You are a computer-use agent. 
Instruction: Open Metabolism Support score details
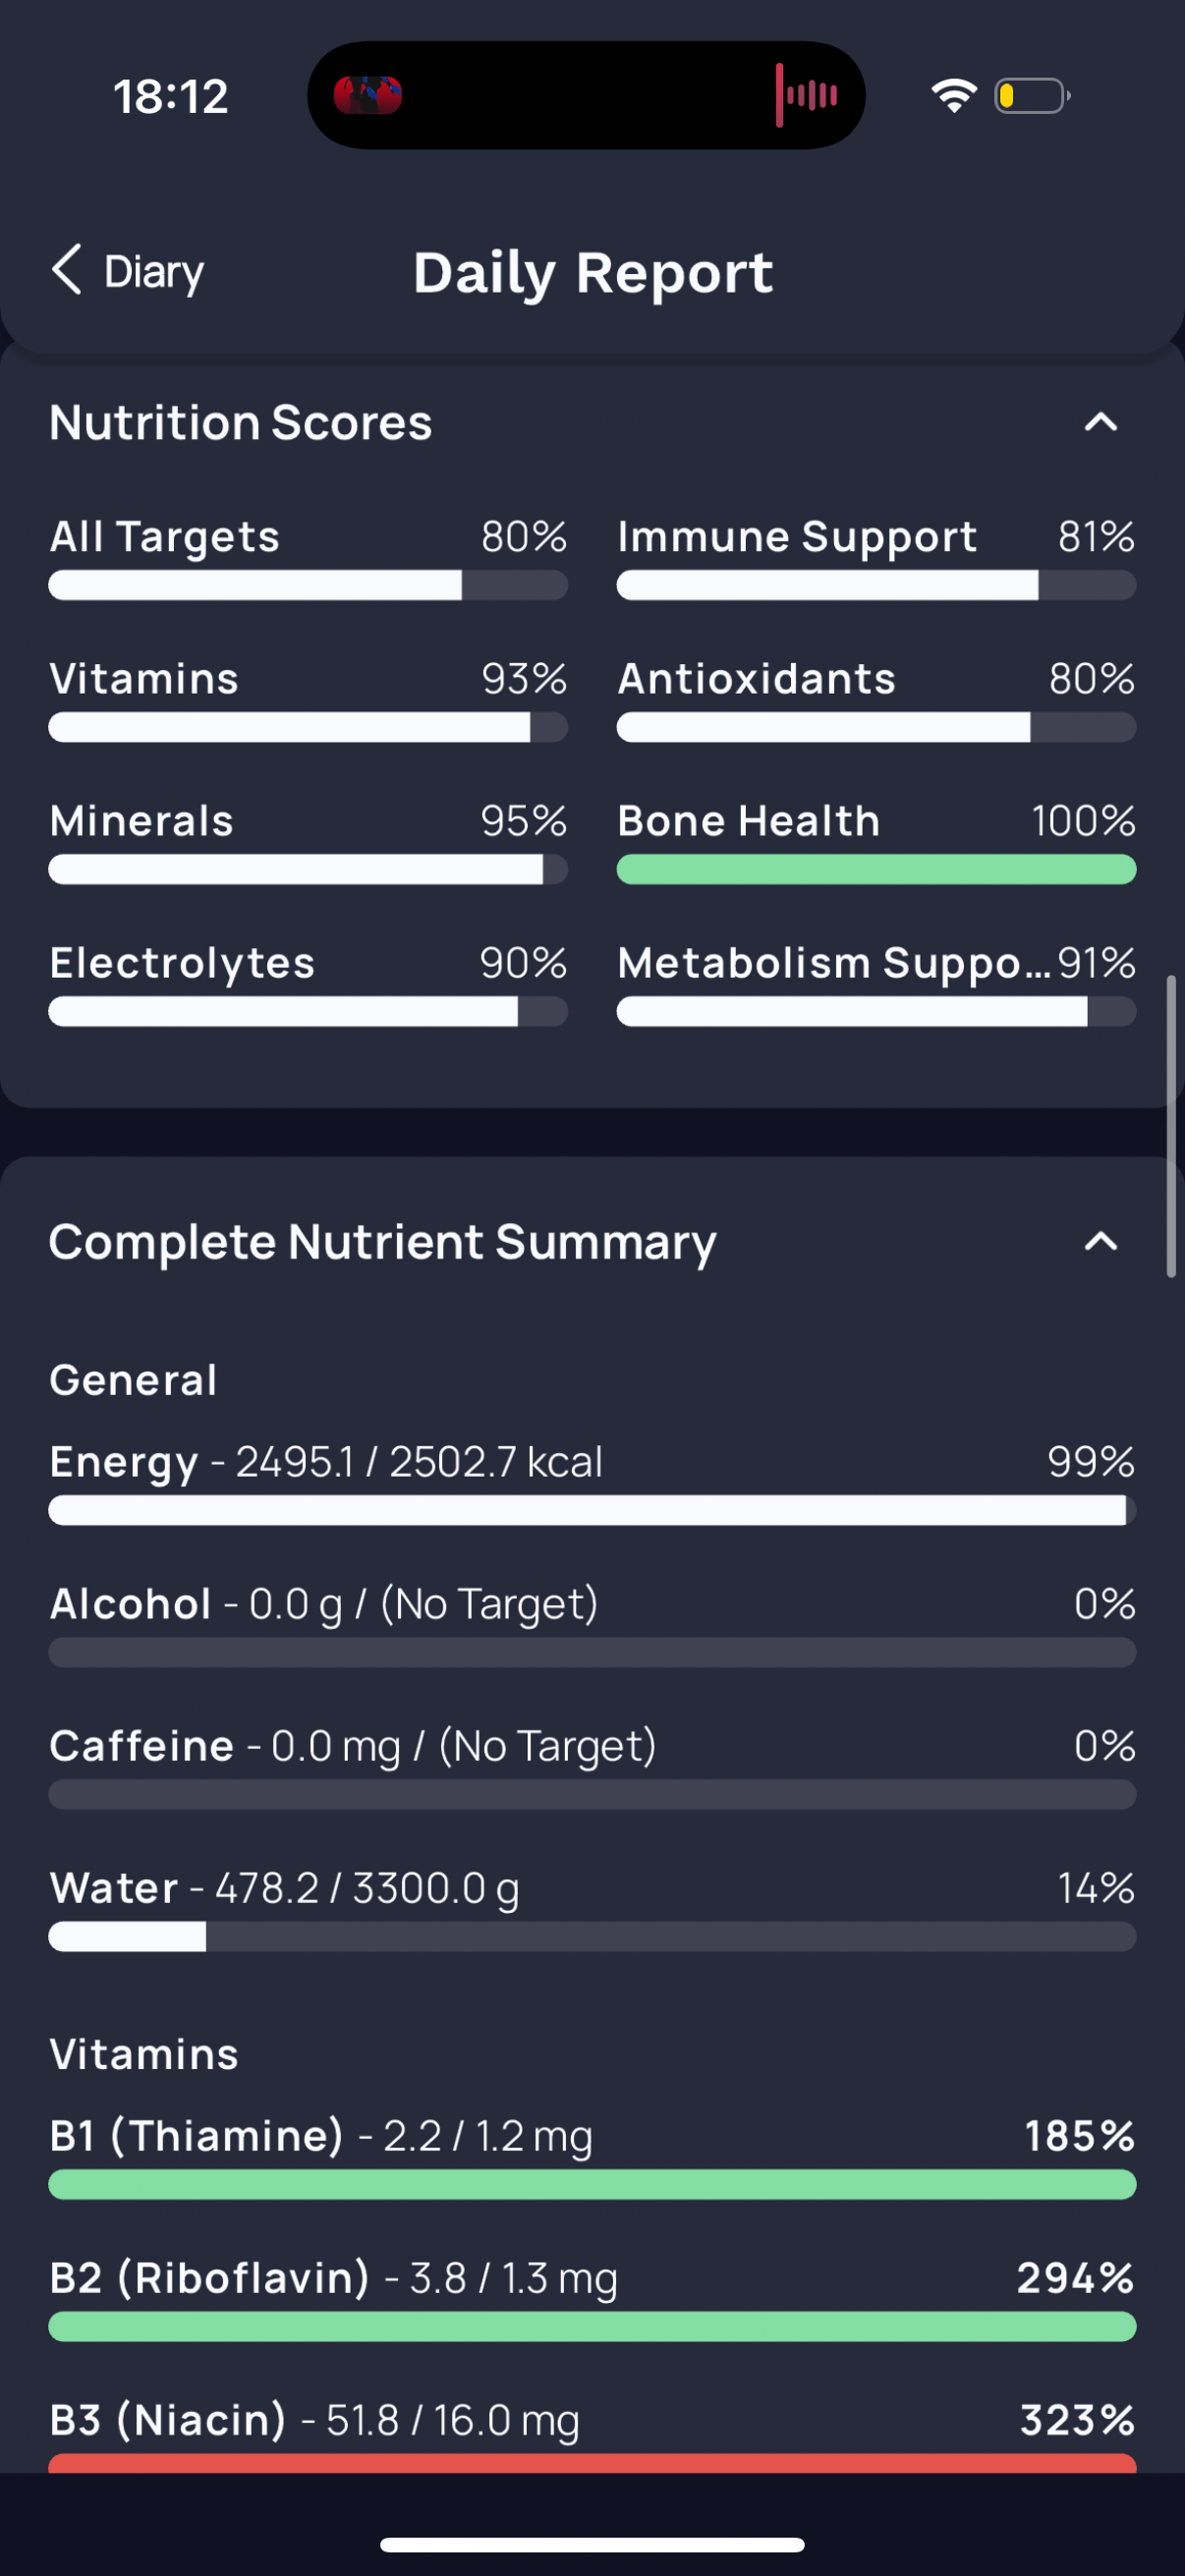click(x=876, y=983)
